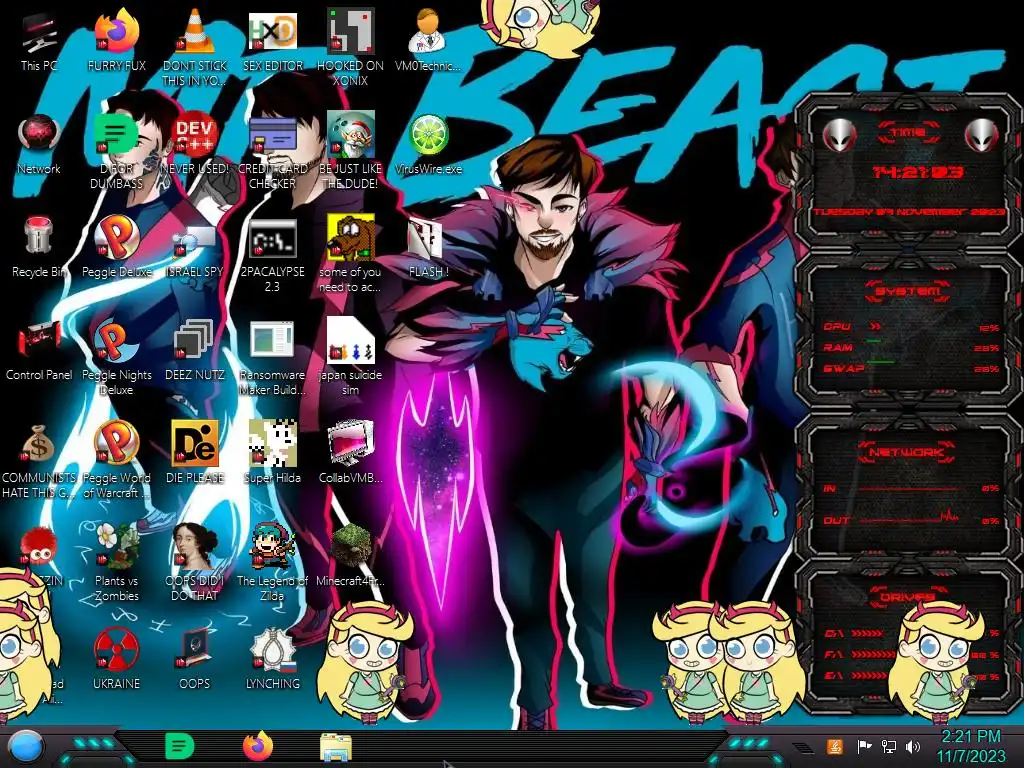1024x768 pixels.
Task: Select the green D FOR DUMBASS shortcut
Action: pyautogui.click(x=116, y=136)
